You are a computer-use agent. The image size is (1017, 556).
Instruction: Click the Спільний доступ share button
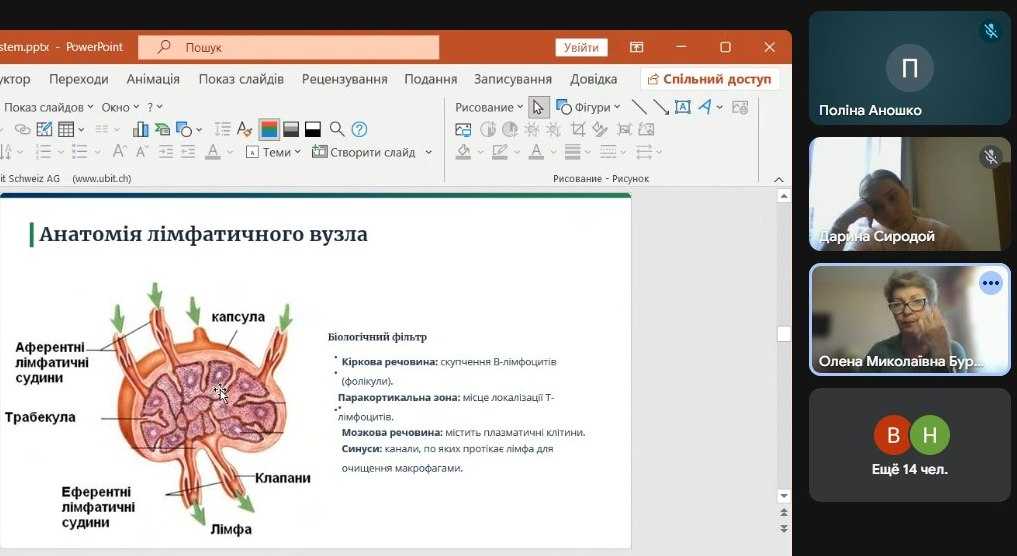click(709, 79)
